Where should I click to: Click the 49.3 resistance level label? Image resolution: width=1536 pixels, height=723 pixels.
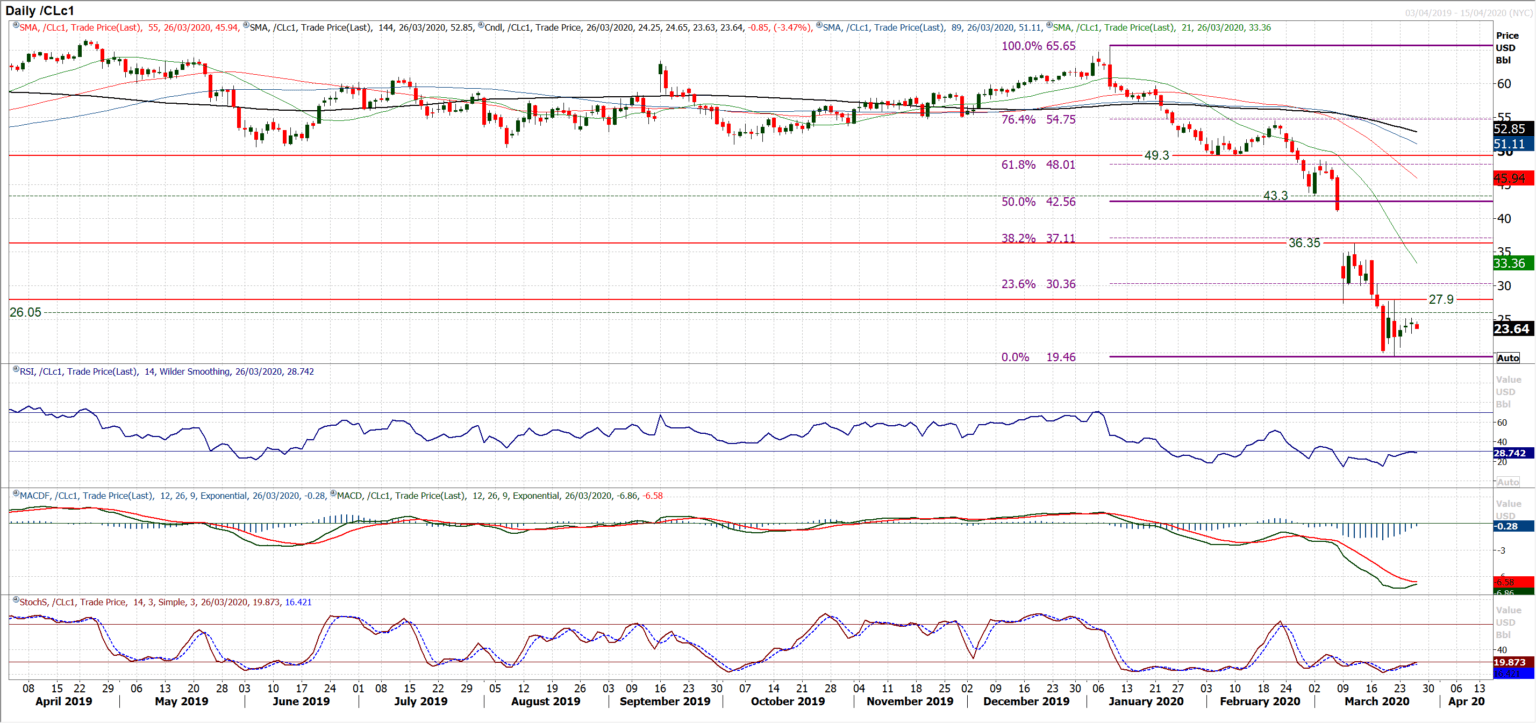pyautogui.click(x=1158, y=155)
